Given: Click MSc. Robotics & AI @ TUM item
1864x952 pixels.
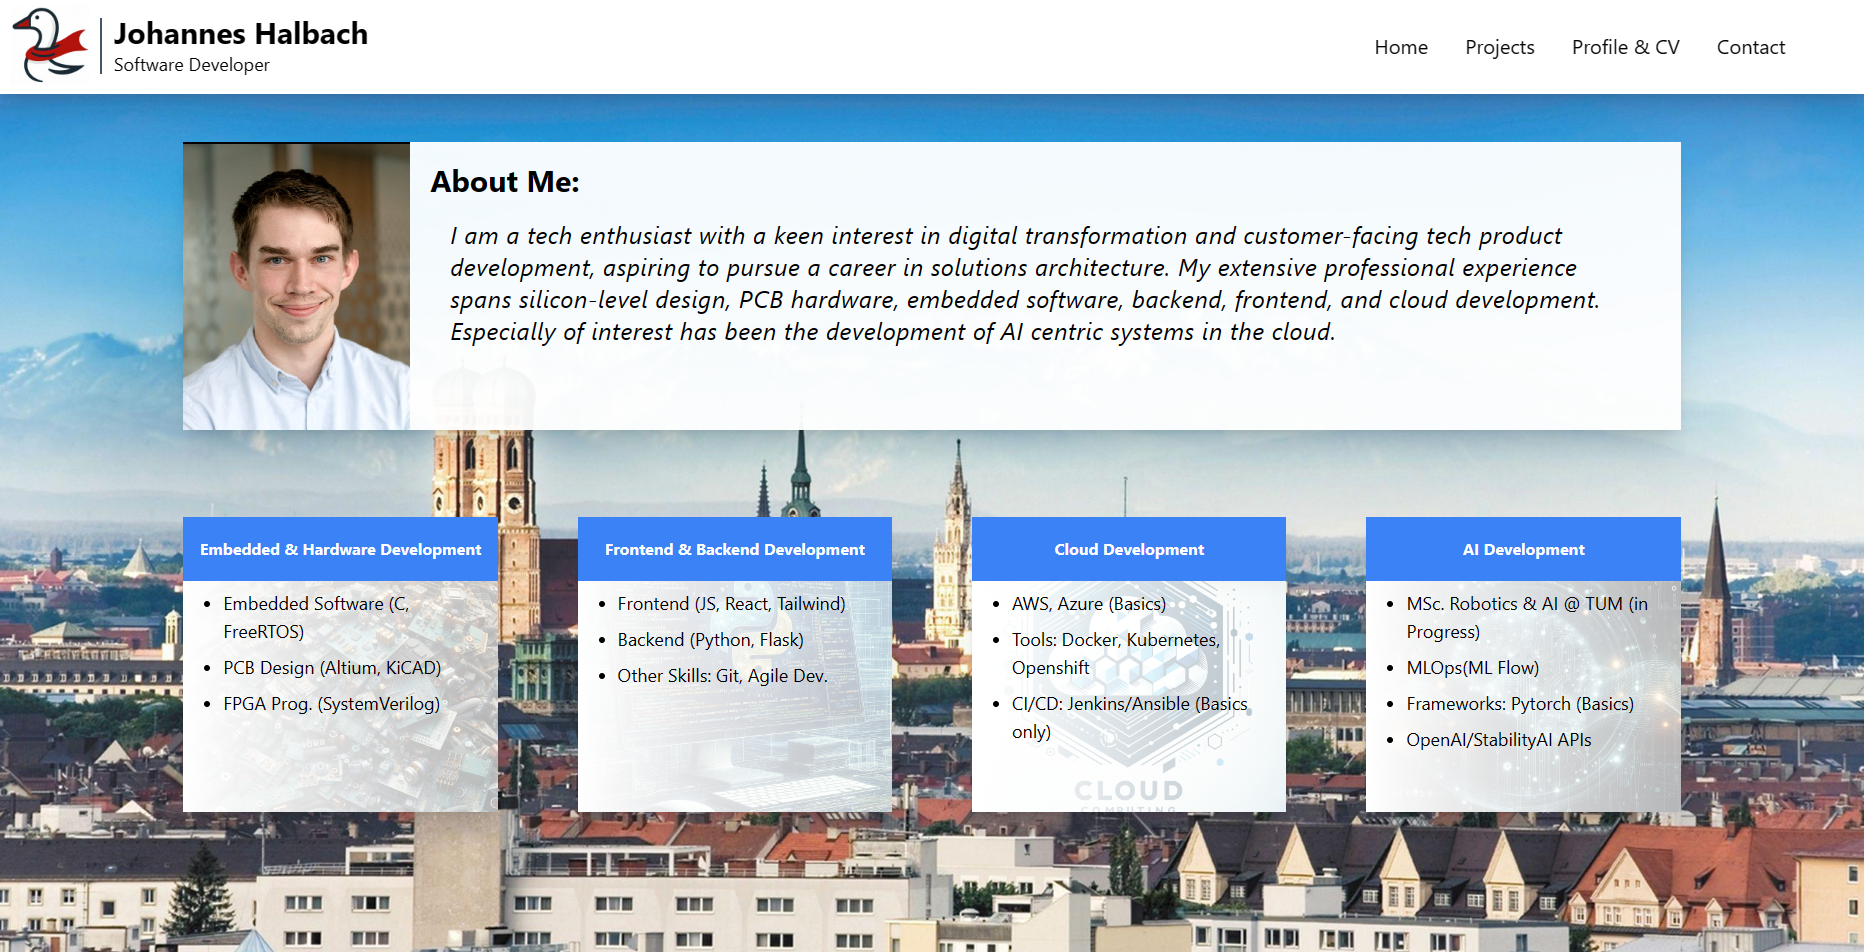Looking at the screenshot, I should coord(1527,618).
